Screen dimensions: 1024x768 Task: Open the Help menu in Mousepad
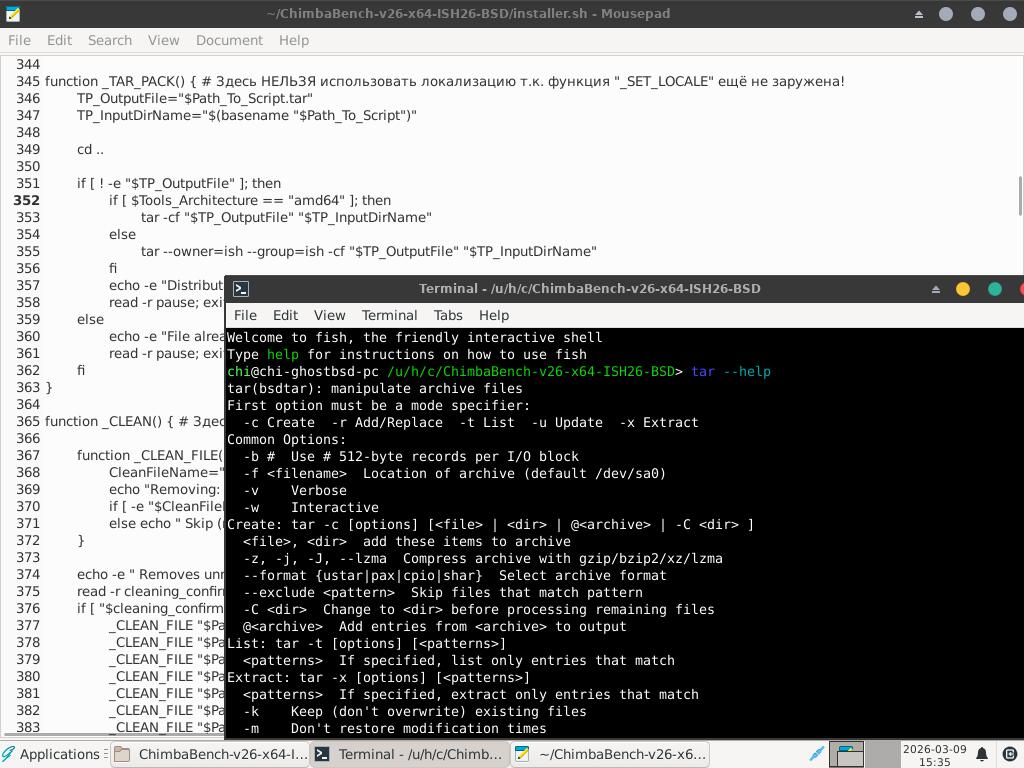(x=294, y=40)
